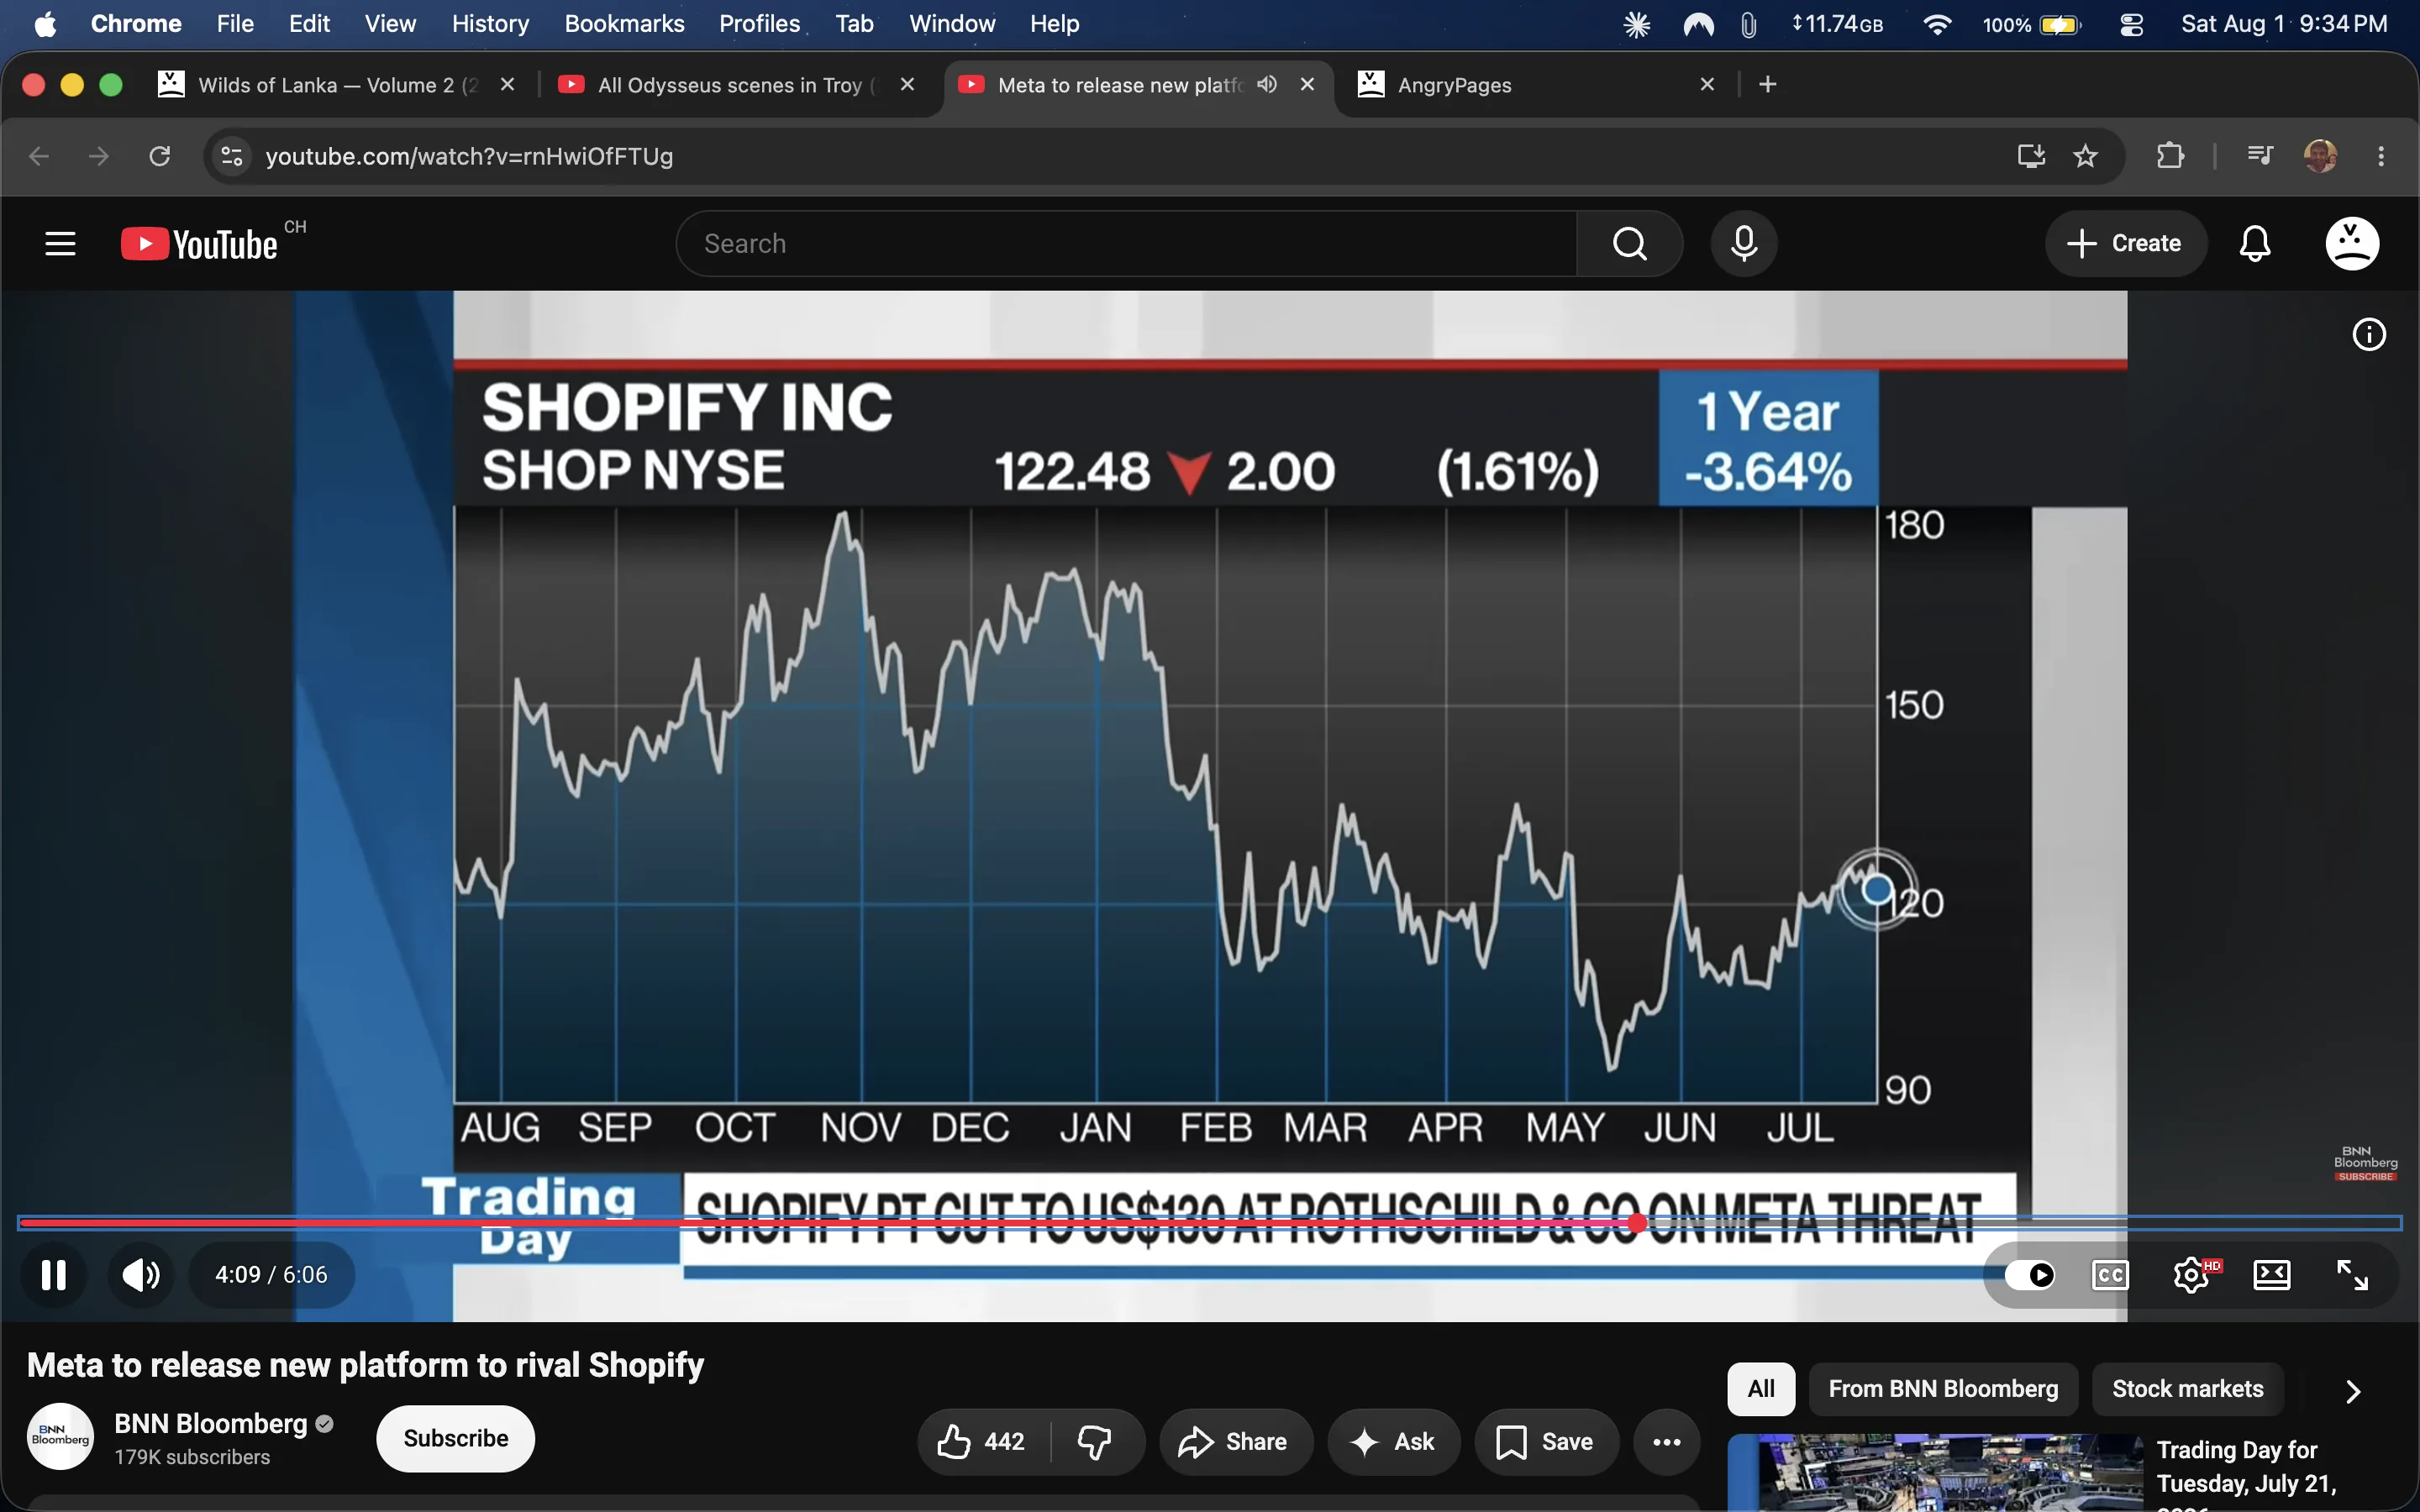The image size is (2420, 1512).
Task: Share this video
Action: pos(1234,1441)
